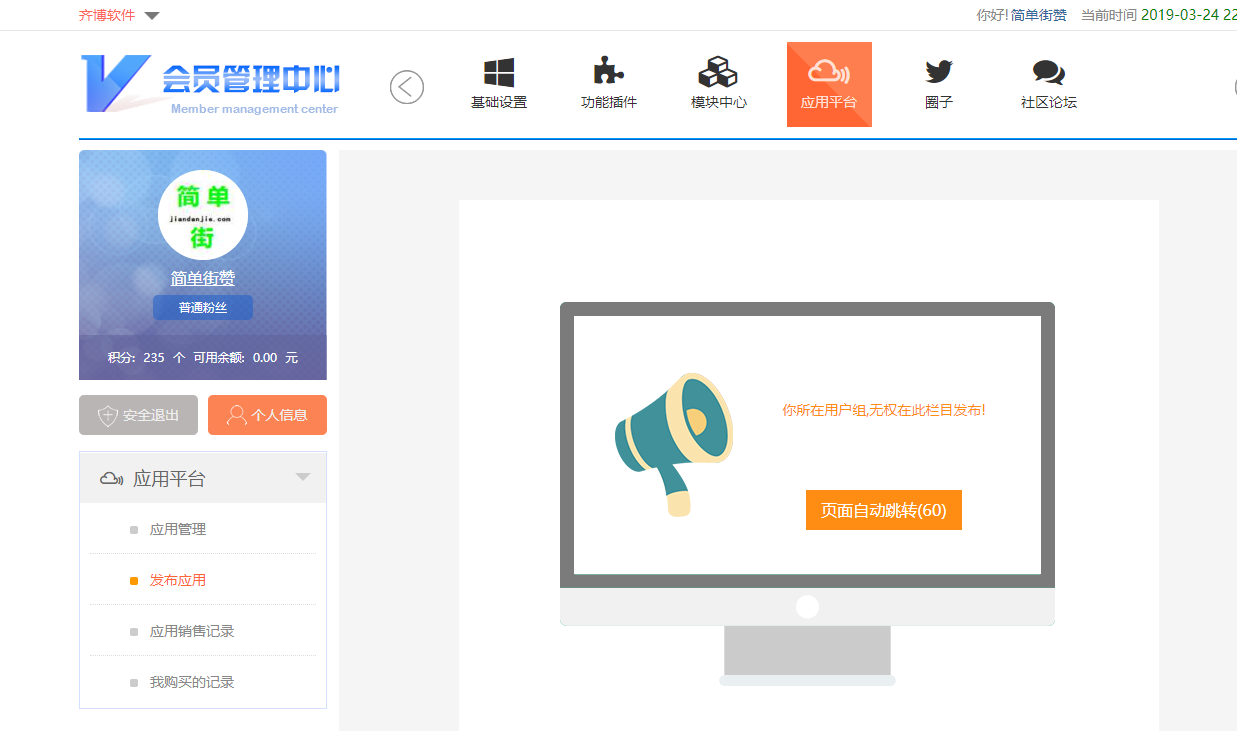Image resolution: width=1237 pixels, height=731 pixels.
Task: Click the Windows icon for 基础设置
Action: [x=498, y=73]
